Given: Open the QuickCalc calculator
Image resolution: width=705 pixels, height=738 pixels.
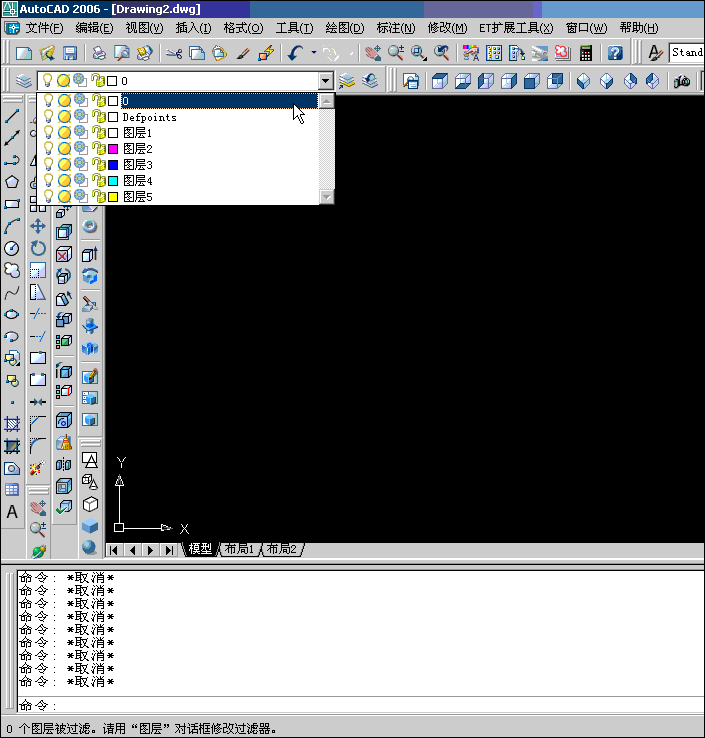Looking at the screenshot, I should tap(586, 53).
